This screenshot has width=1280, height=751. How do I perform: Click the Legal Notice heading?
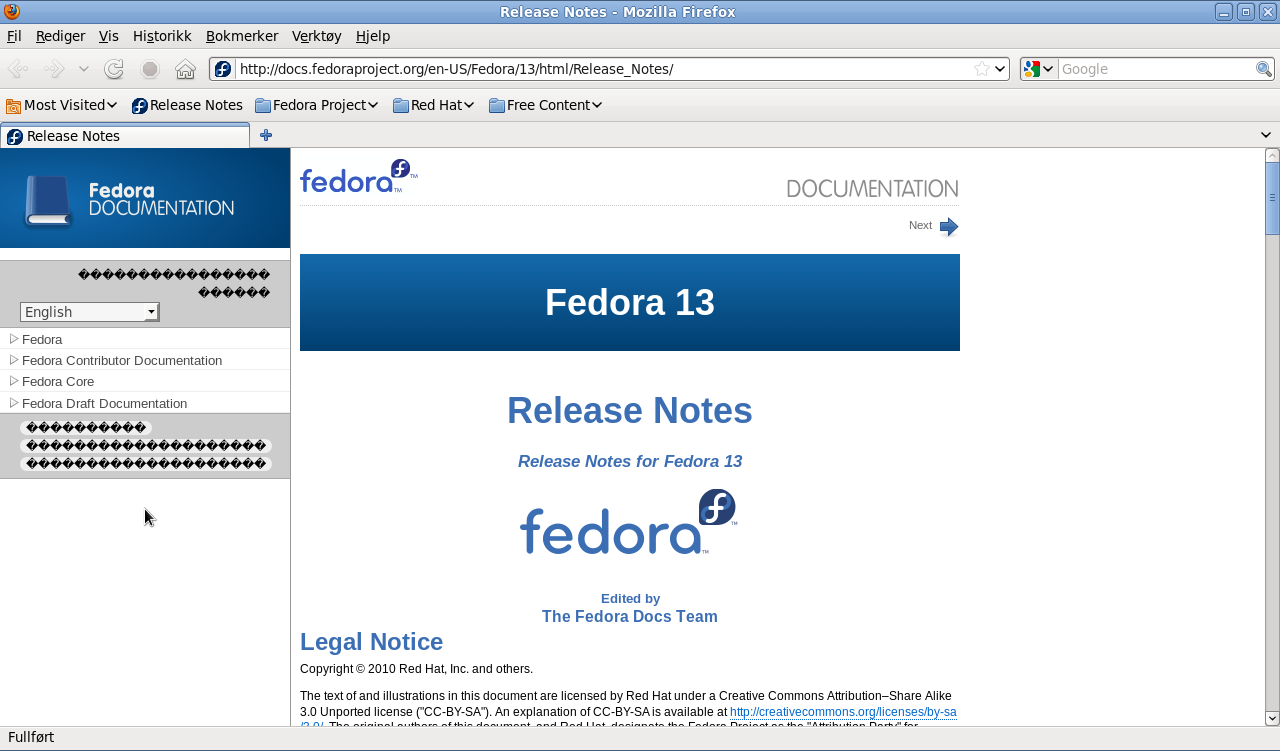[371, 642]
